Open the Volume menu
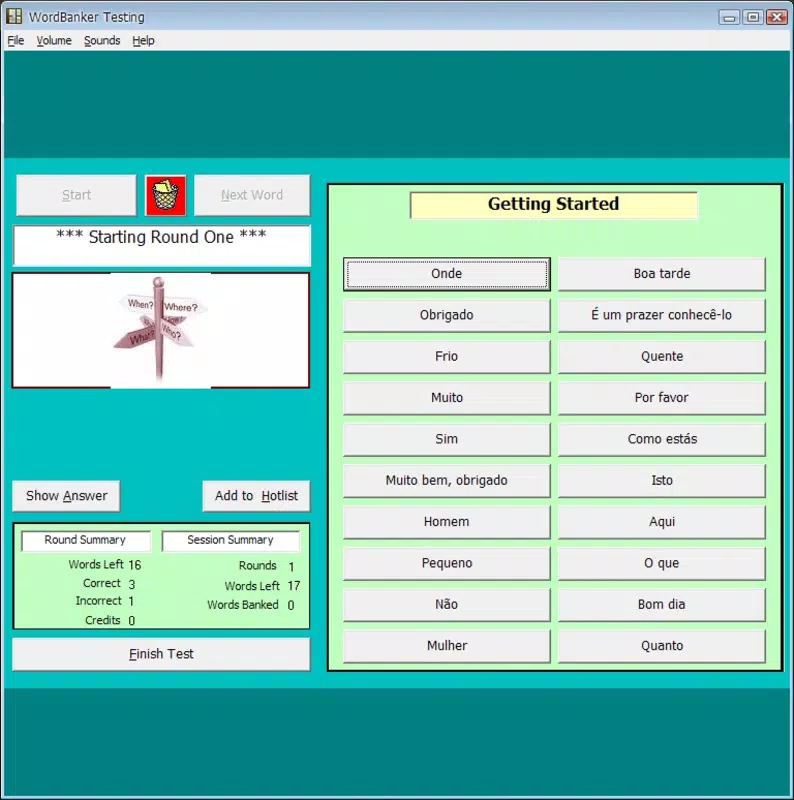This screenshot has height=800, width=794. click(x=54, y=40)
